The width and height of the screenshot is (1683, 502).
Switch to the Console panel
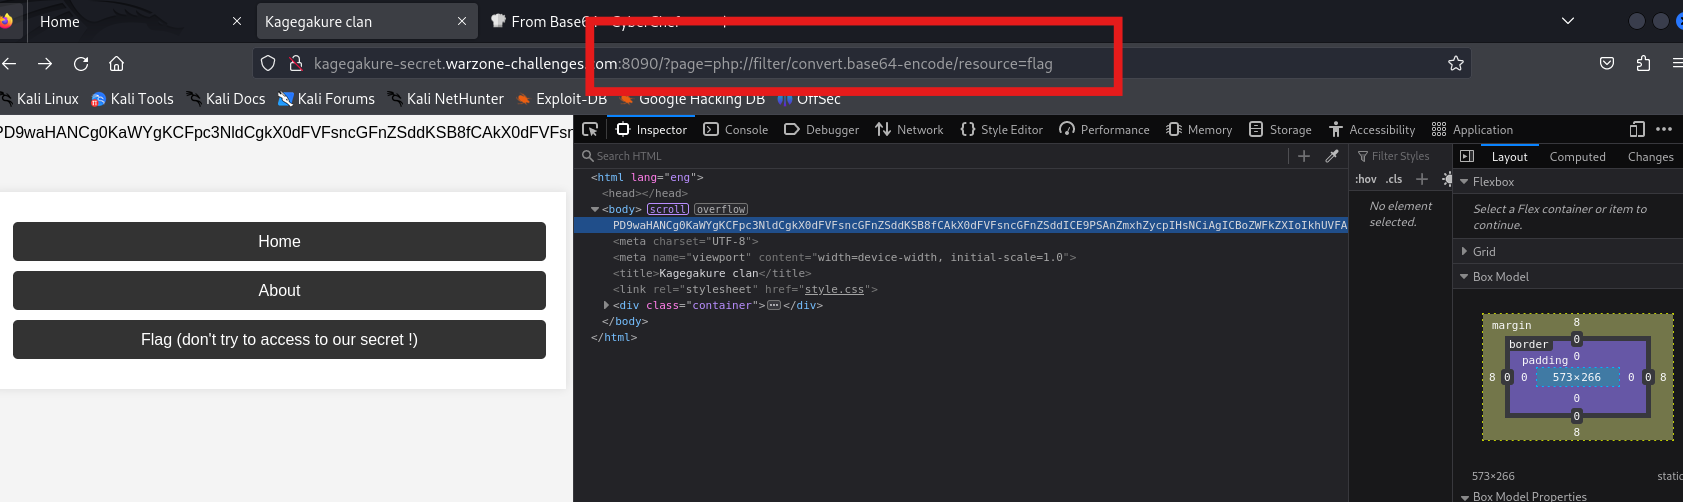pyautogui.click(x=736, y=129)
